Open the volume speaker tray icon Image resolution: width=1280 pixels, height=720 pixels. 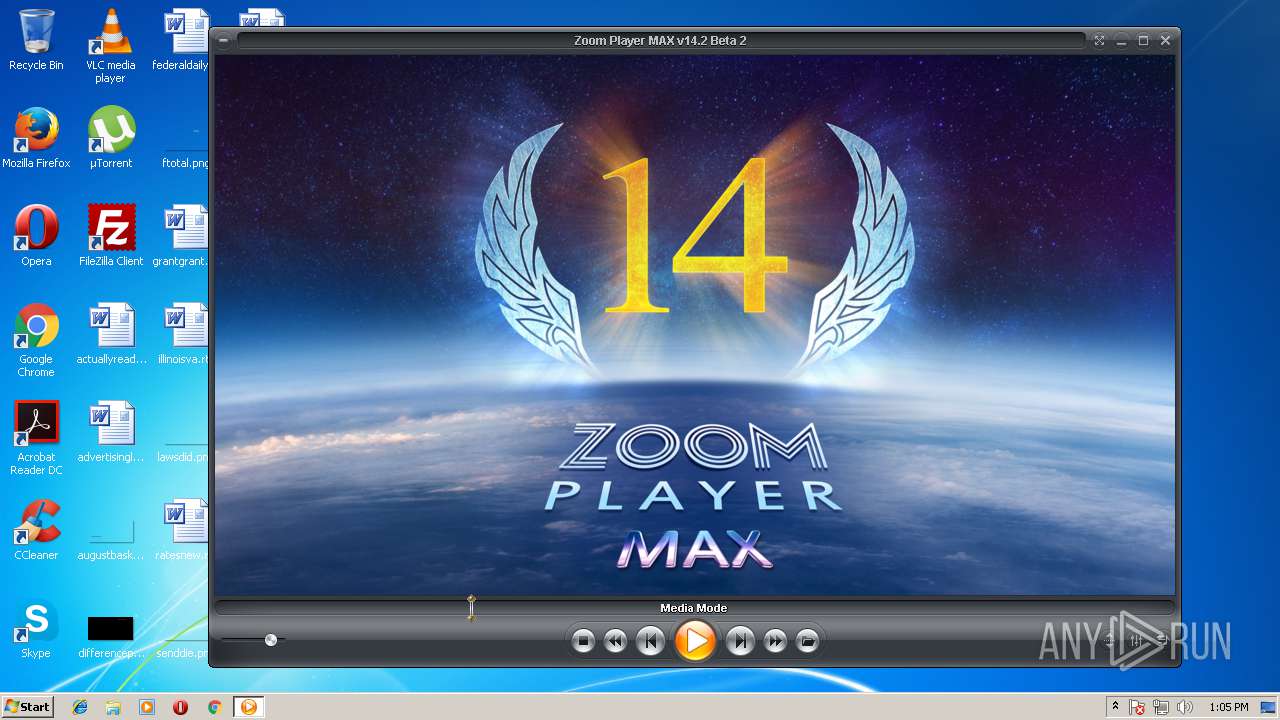[x=1185, y=707]
